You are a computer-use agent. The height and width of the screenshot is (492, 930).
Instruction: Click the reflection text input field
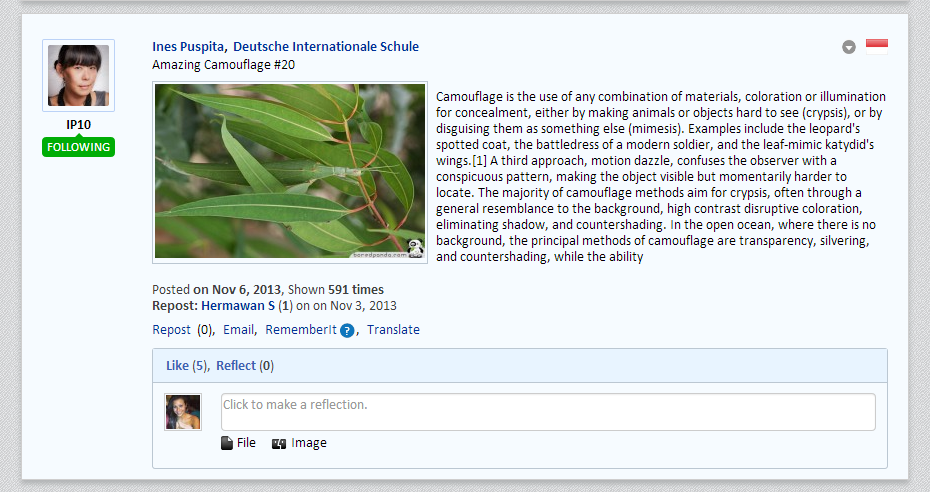(548, 412)
